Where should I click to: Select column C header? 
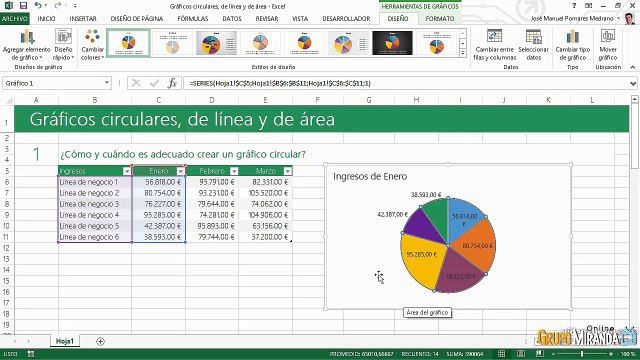click(x=158, y=100)
